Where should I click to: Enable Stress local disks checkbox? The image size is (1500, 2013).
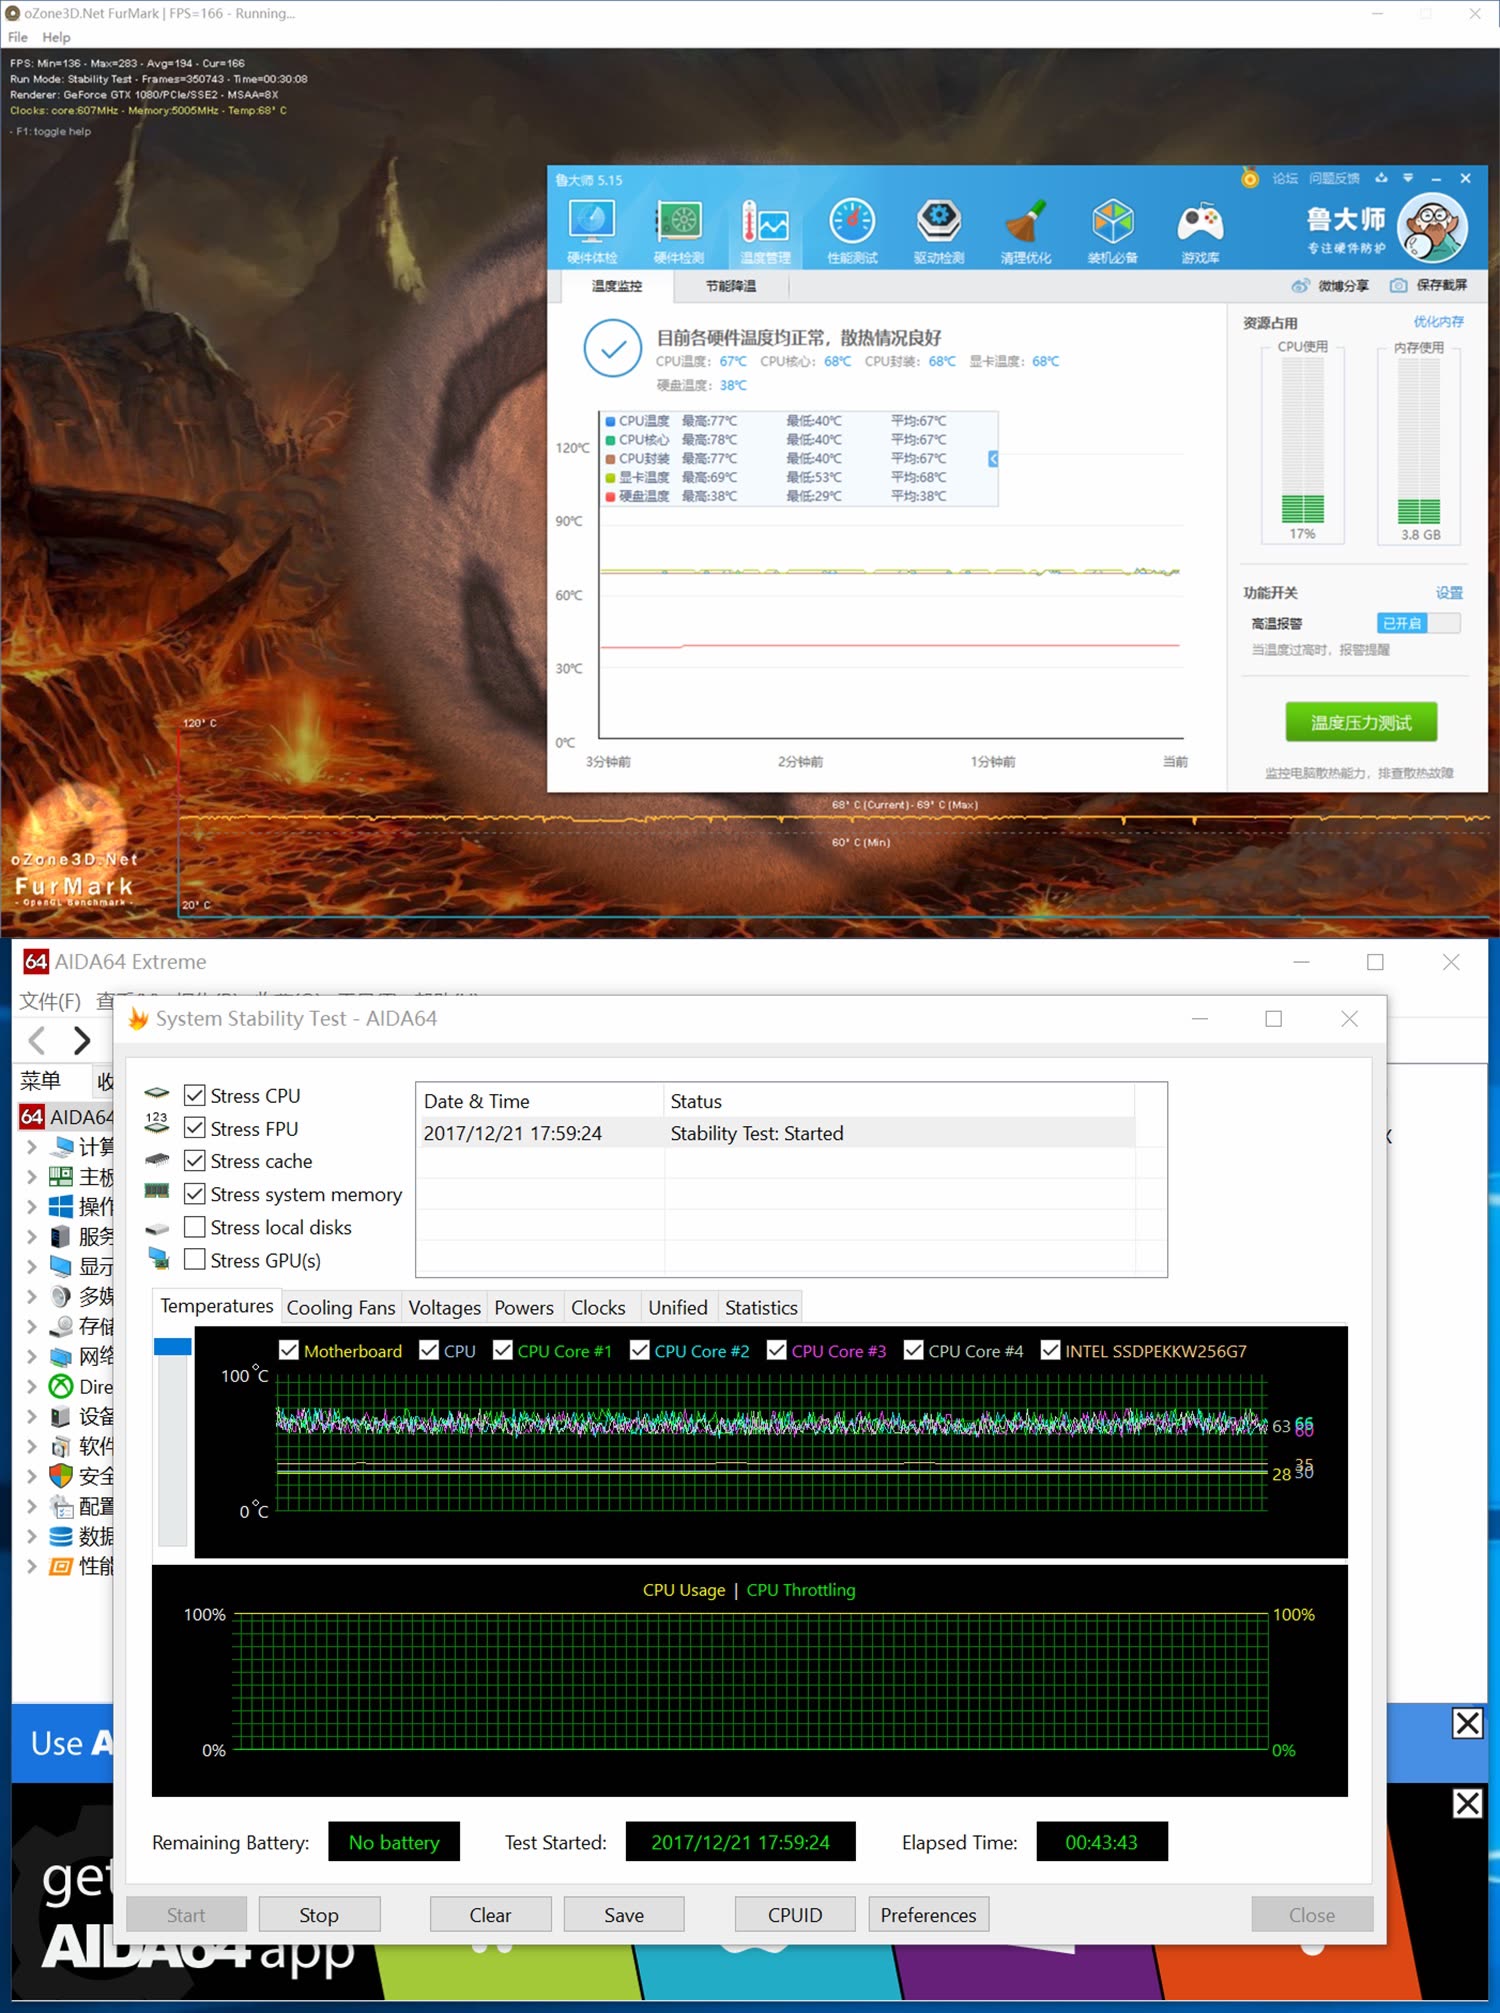pyautogui.click(x=195, y=1227)
